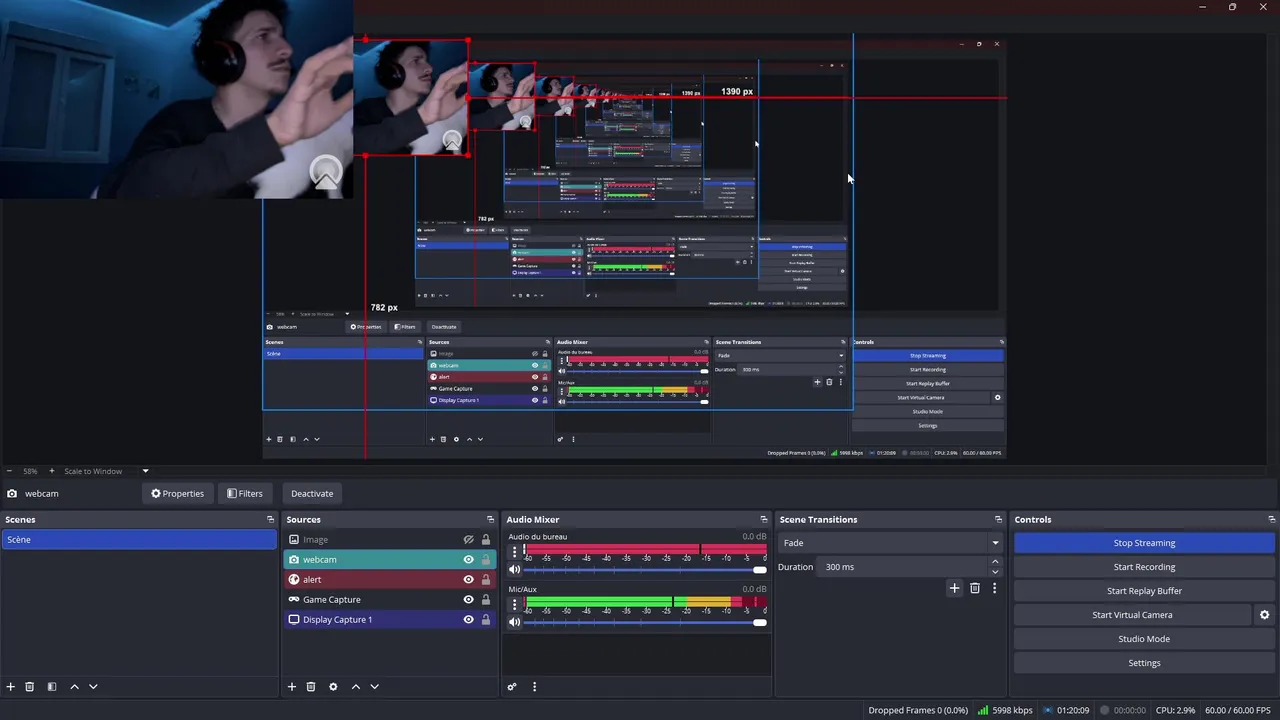Start Recording
This screenshot has height=720, width=1280.
pos(1144,567)
